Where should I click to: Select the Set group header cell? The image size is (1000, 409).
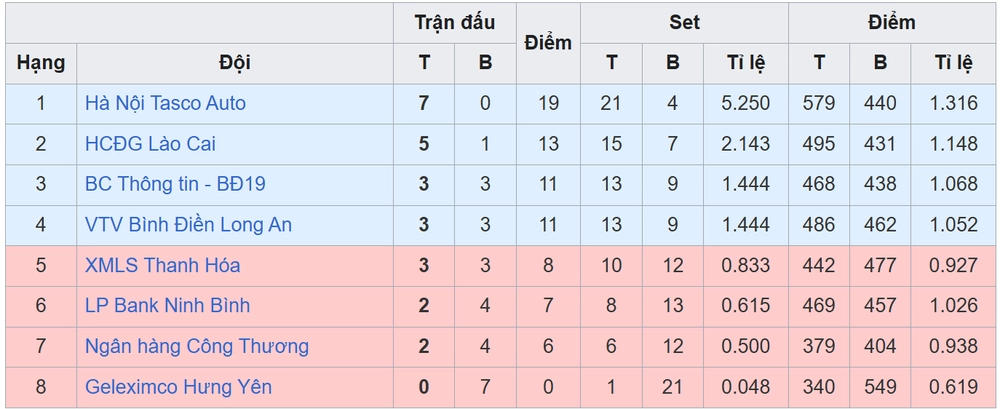685,22
